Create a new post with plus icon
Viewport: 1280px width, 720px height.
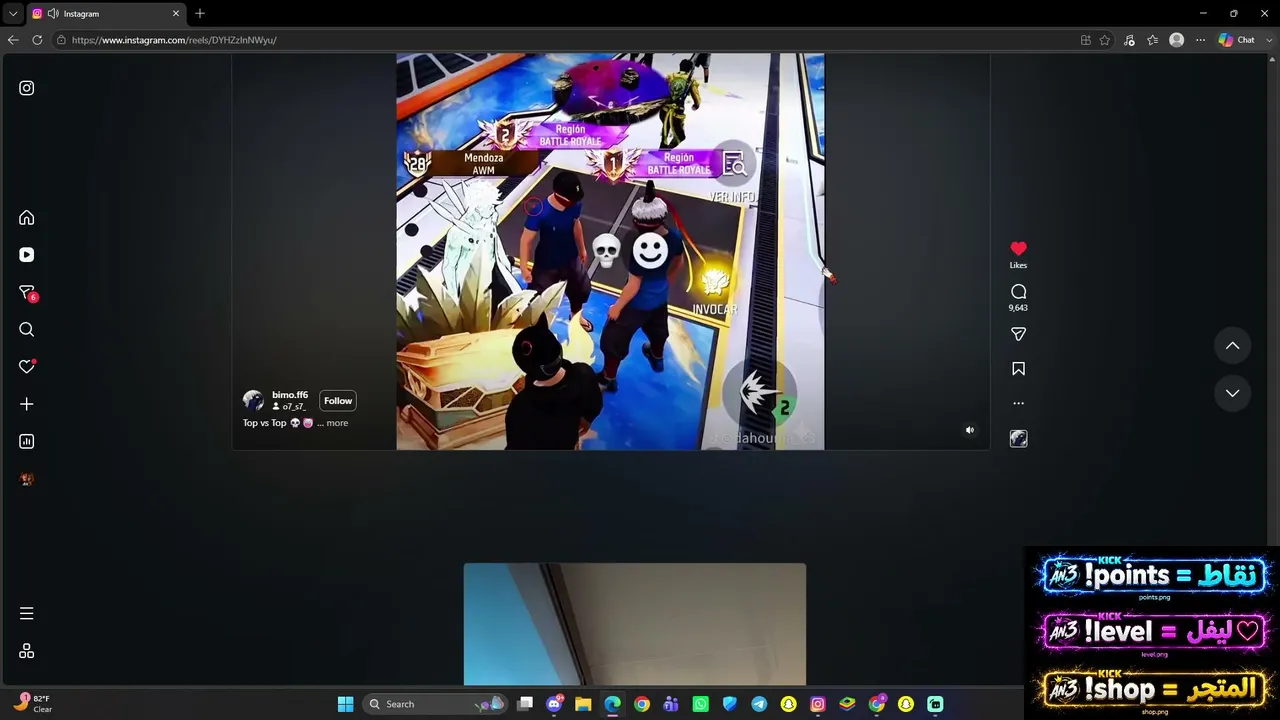click(27, 404)
